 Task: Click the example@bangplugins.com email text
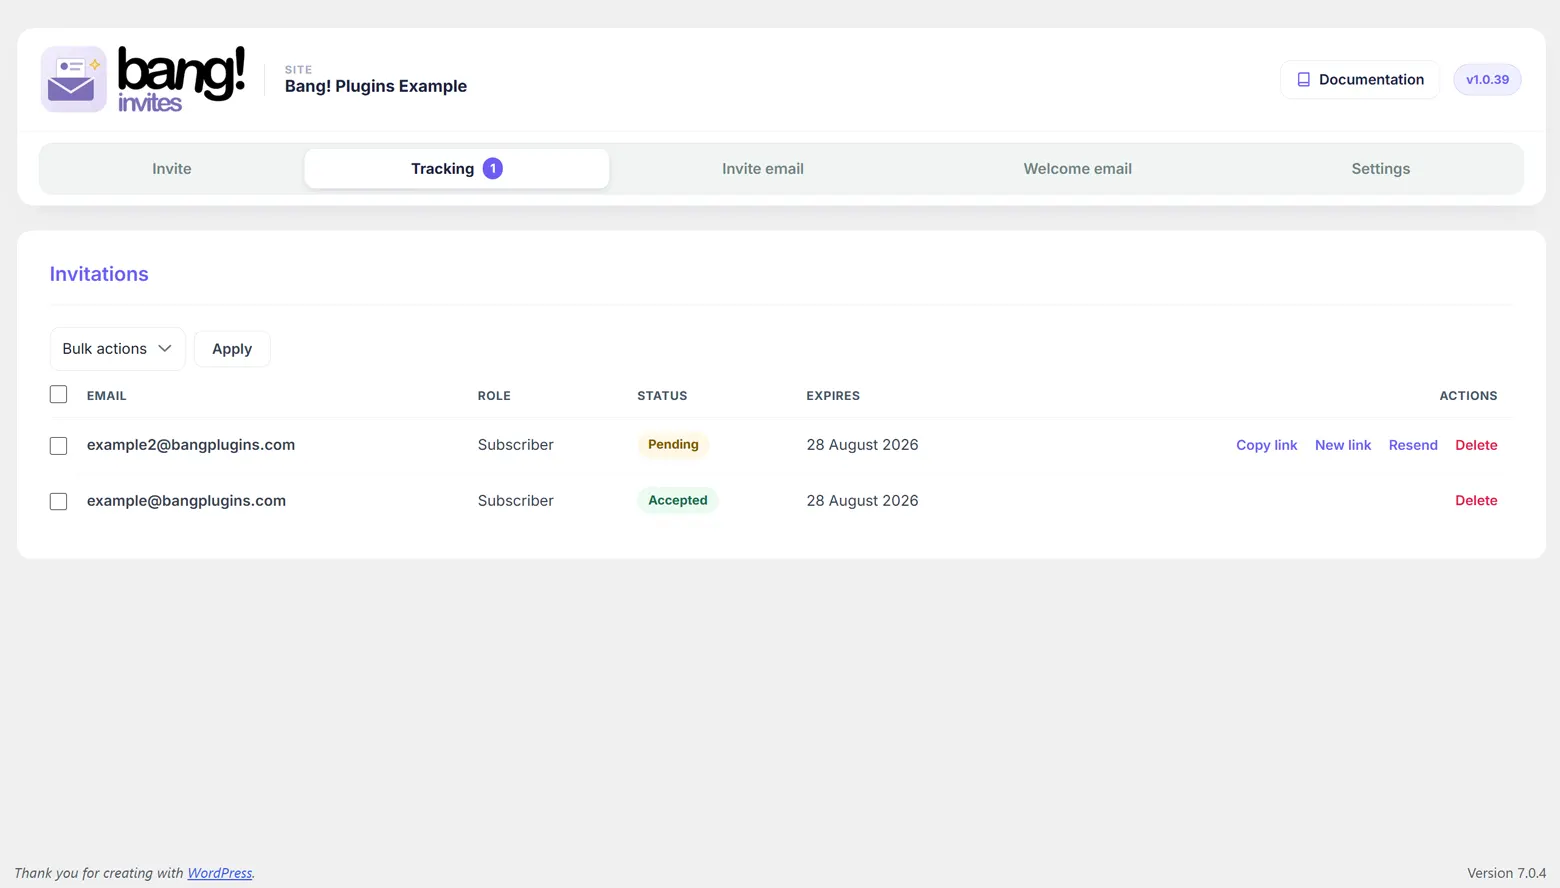pos(186,501)
